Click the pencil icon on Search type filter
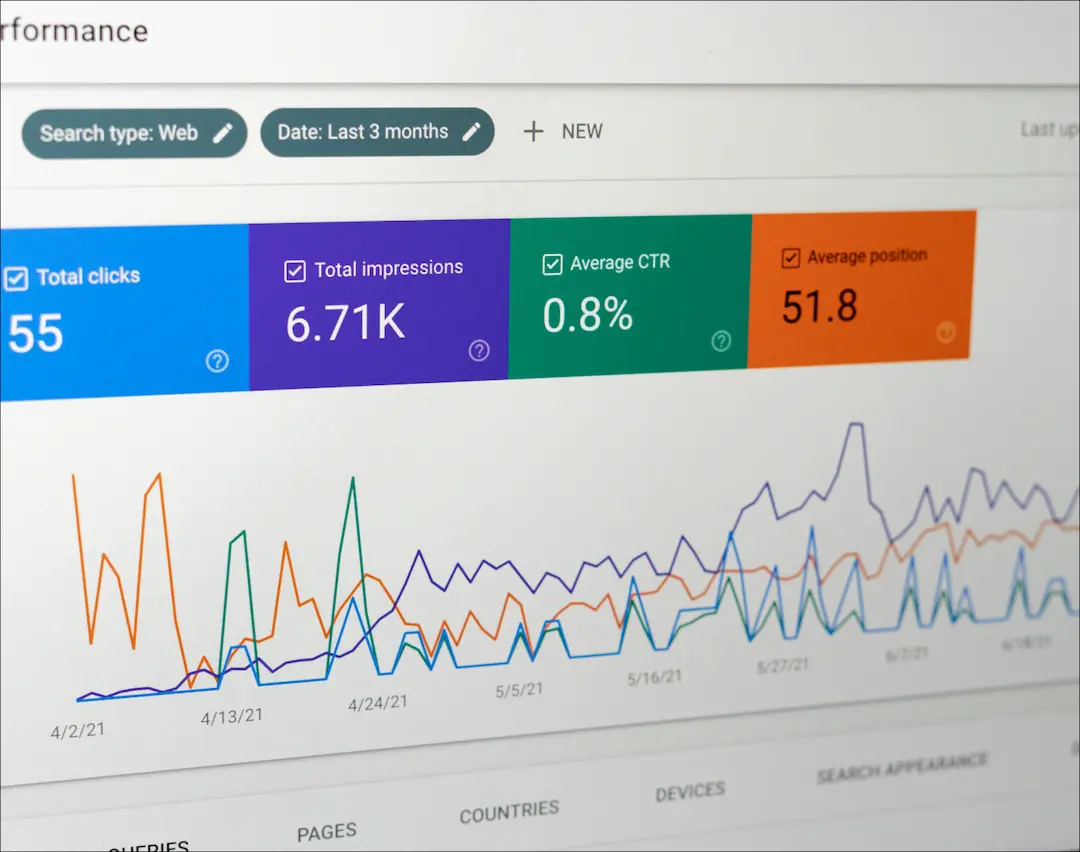This screenshot has width=1080, height=852. [222, 134]
